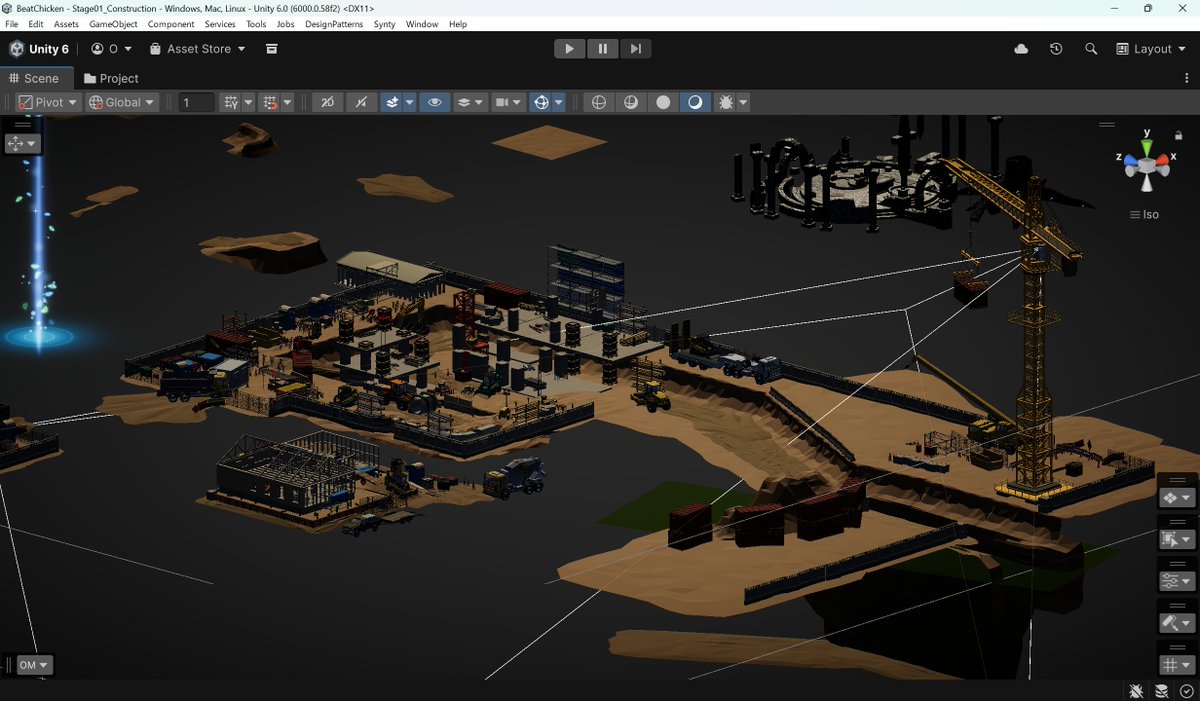Click the gizmos globe icon
The height and width of the screenshot is (701, 1200).
541,102
